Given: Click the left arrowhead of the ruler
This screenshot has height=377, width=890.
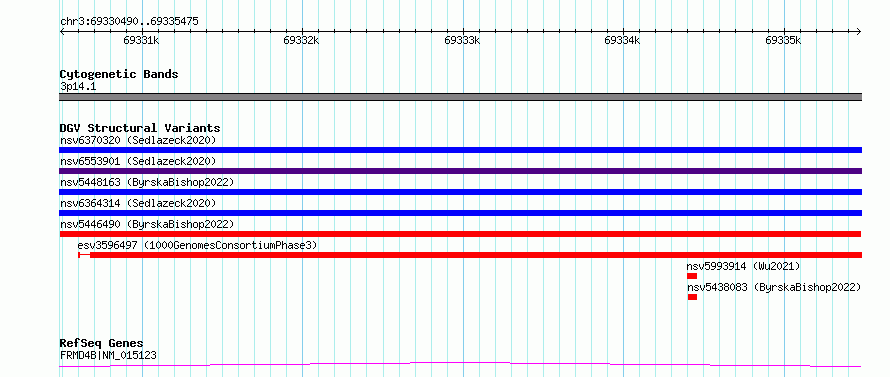Looking at the screenshot, I should (62, 31).
